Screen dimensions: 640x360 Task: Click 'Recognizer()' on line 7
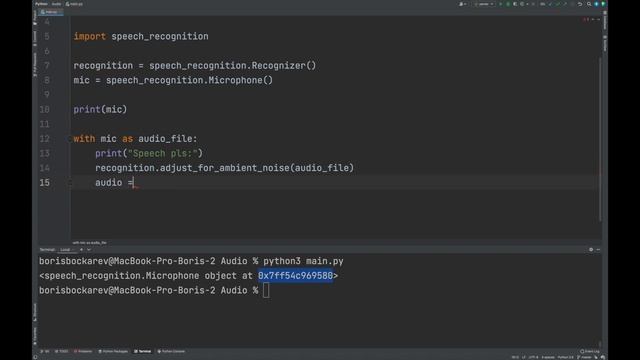click(284, 66)
